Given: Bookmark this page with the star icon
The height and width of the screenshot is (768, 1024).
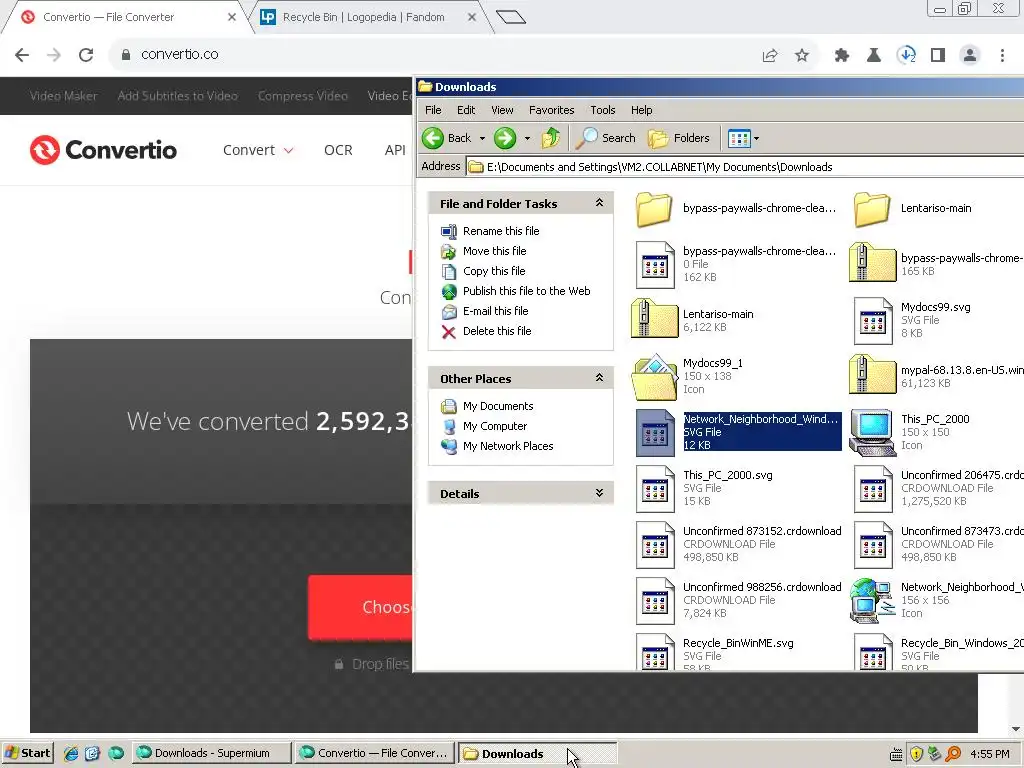Looking at the screenshot, I should click(802, 55).
